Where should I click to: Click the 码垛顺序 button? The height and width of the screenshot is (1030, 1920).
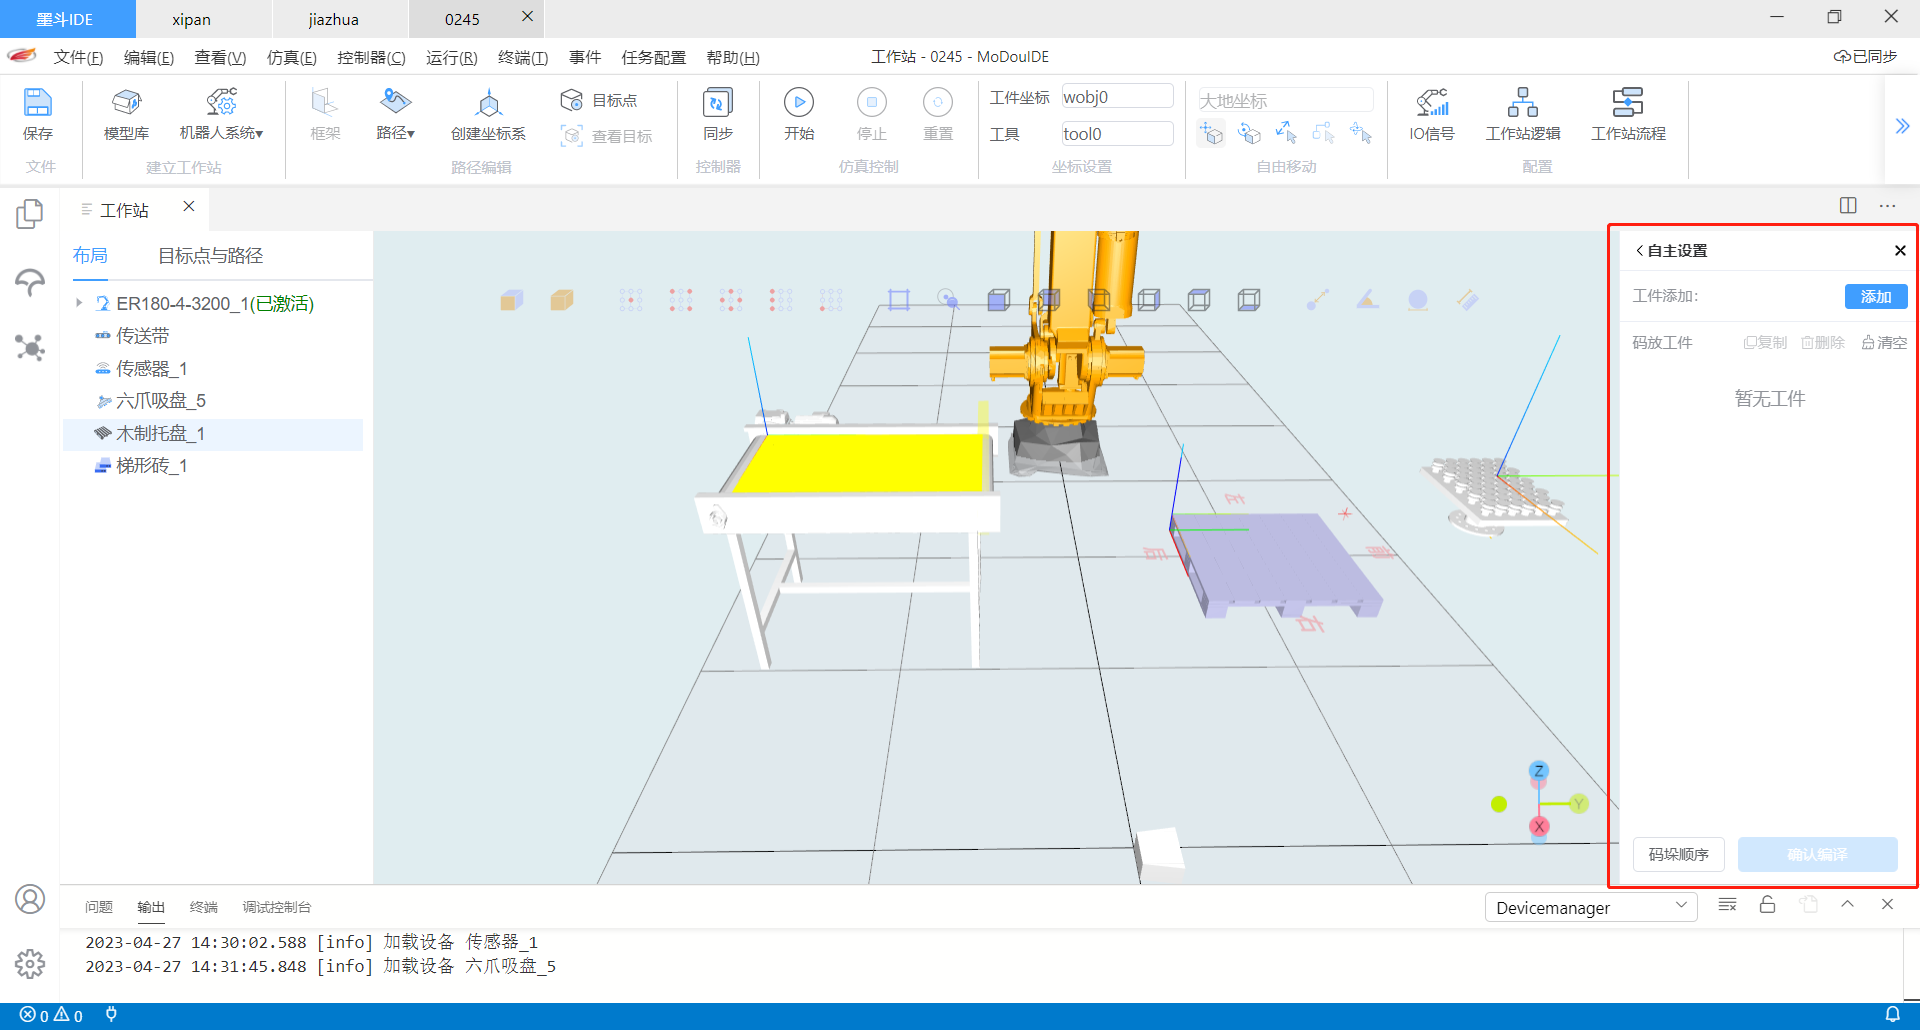[x=1678, y=854]
